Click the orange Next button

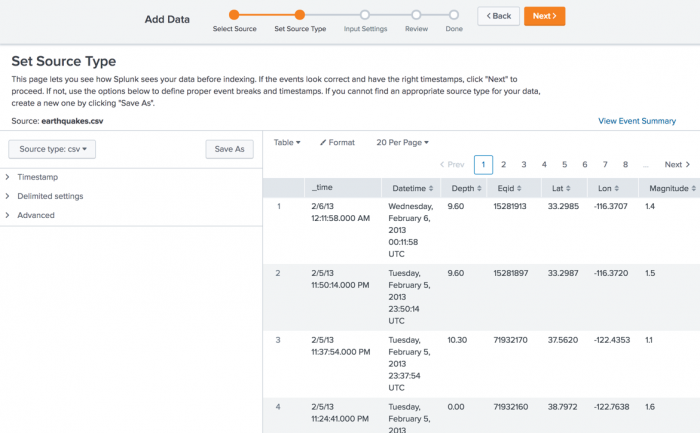(x=544, y=16)
